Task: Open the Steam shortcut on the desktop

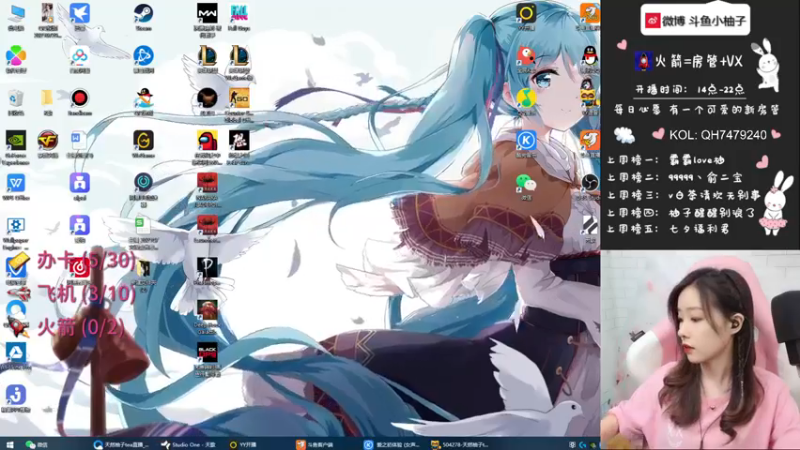Action: tap(143, 14)
